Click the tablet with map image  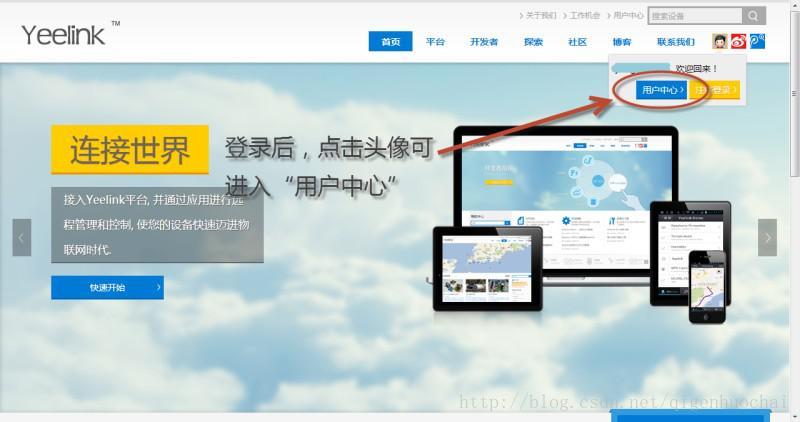488,269
